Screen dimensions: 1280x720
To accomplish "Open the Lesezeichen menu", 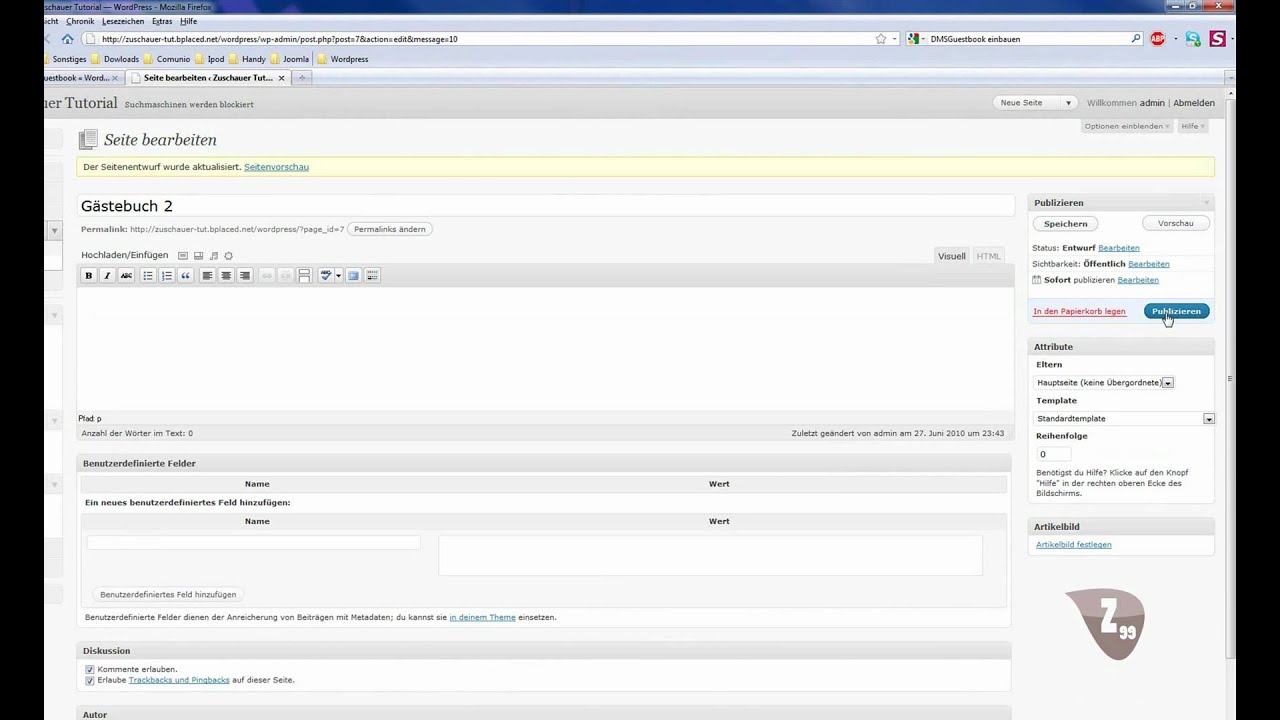I will (x=123, y=21).
